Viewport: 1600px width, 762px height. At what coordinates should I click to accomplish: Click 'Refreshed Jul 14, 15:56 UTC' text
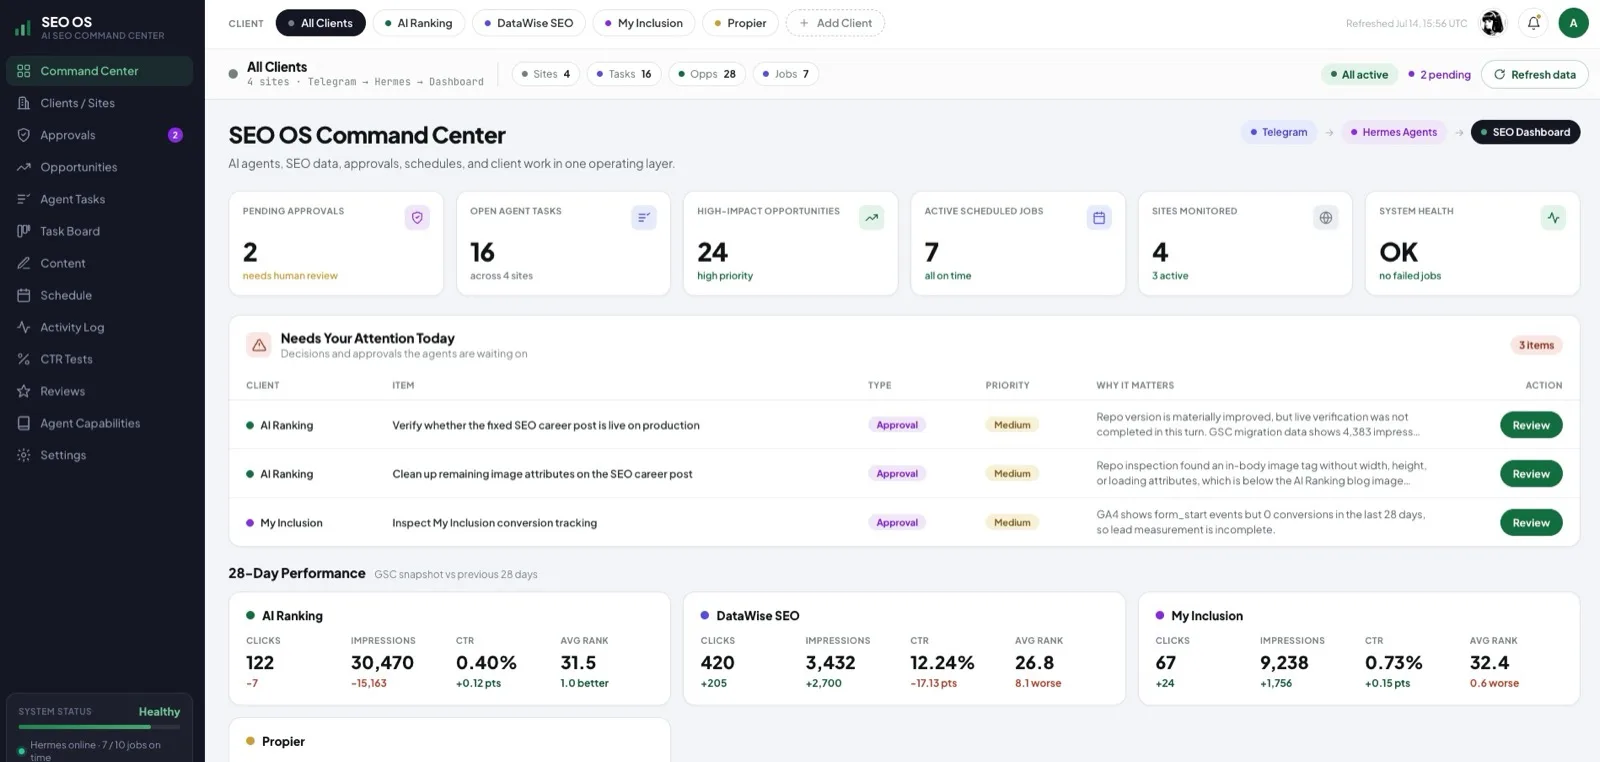[1406, 23]
